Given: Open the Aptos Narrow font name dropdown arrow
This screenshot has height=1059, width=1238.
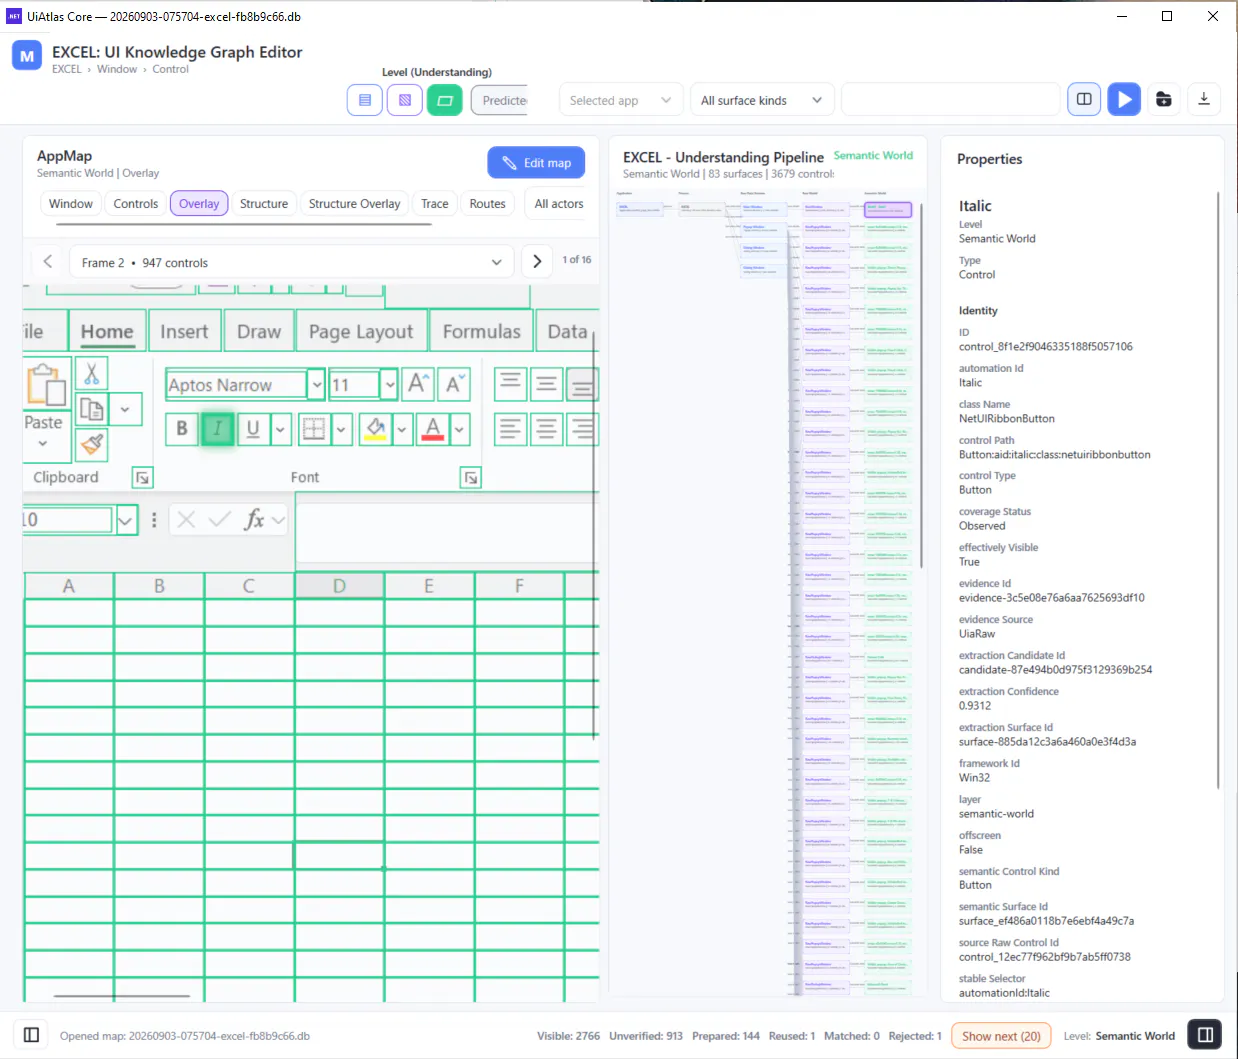Looking at the screenshot, I should coord(316,385).
